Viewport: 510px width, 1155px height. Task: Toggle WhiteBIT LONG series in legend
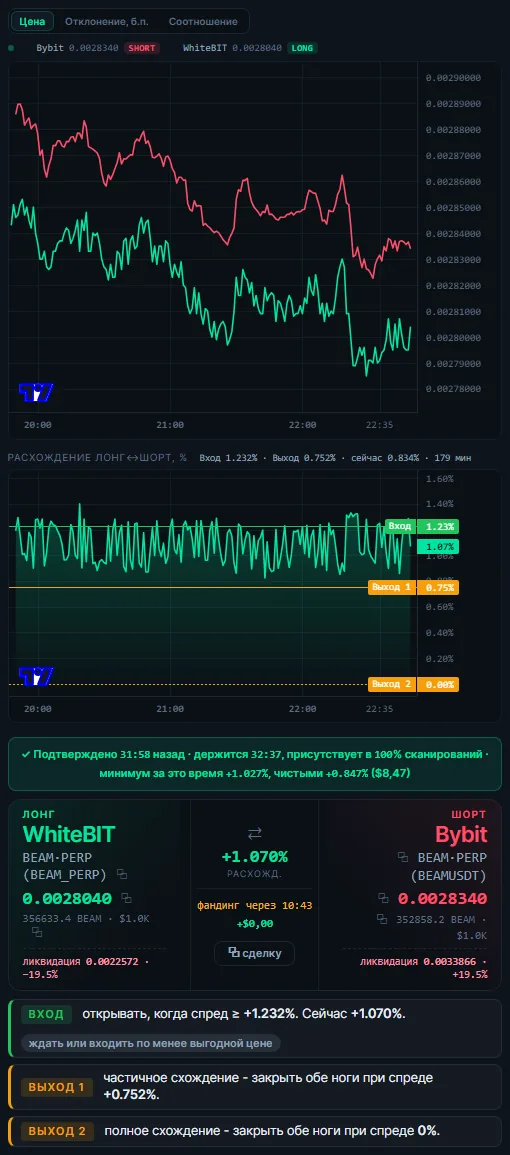[x=249, y=48]
